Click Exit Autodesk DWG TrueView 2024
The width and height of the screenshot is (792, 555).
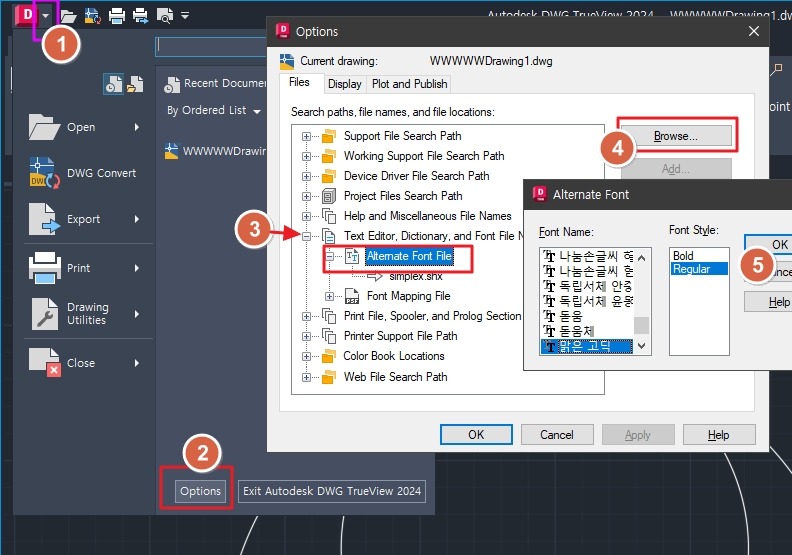332,491
